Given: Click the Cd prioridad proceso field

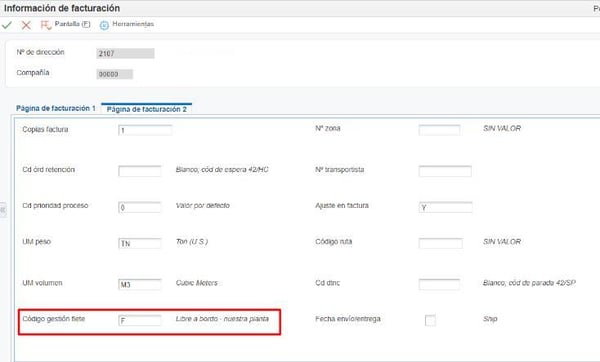Looking at the screenshot, I should [x=140, y=207].
